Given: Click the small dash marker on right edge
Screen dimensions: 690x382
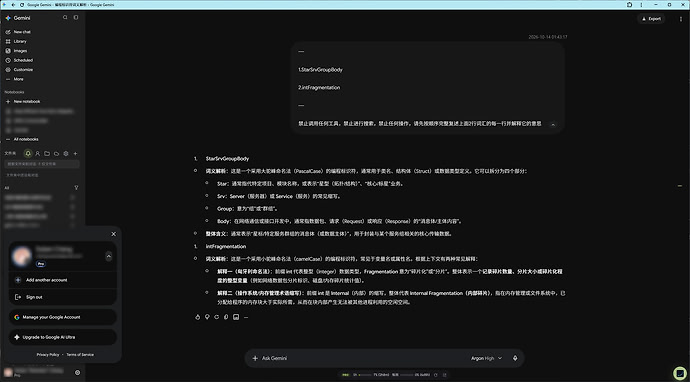Looking at the screenshot, I should point(680,187).
